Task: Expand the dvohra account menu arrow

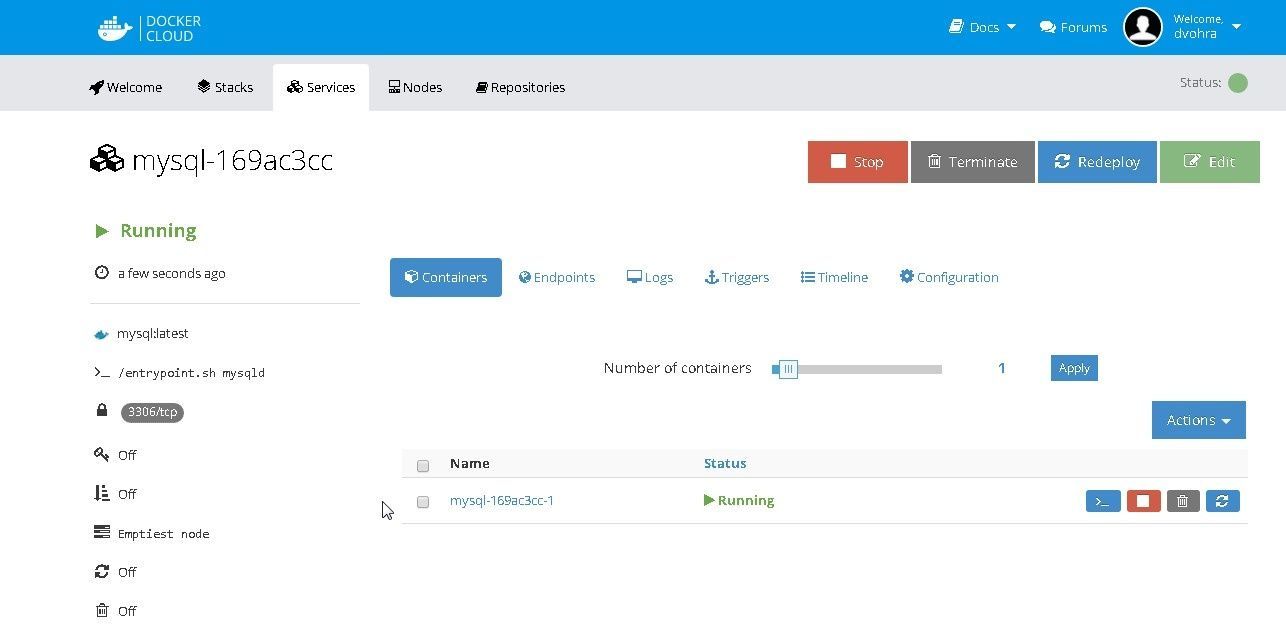Action: click(1236, 27)
